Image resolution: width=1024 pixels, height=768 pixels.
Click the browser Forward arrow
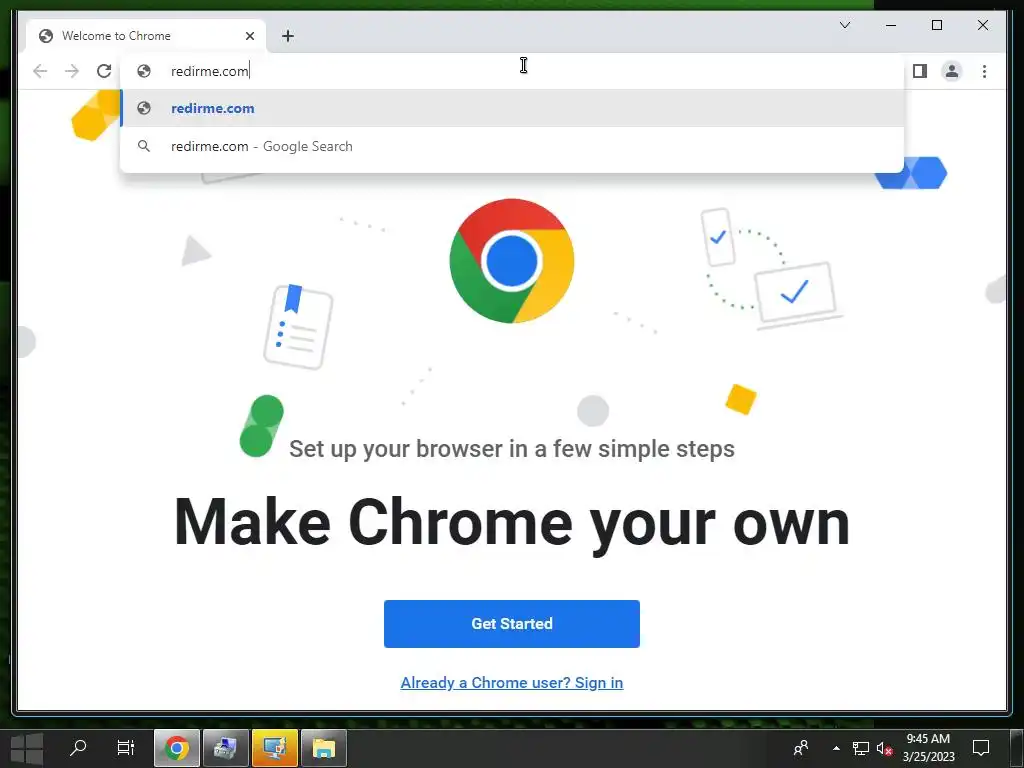click(72, 71)
